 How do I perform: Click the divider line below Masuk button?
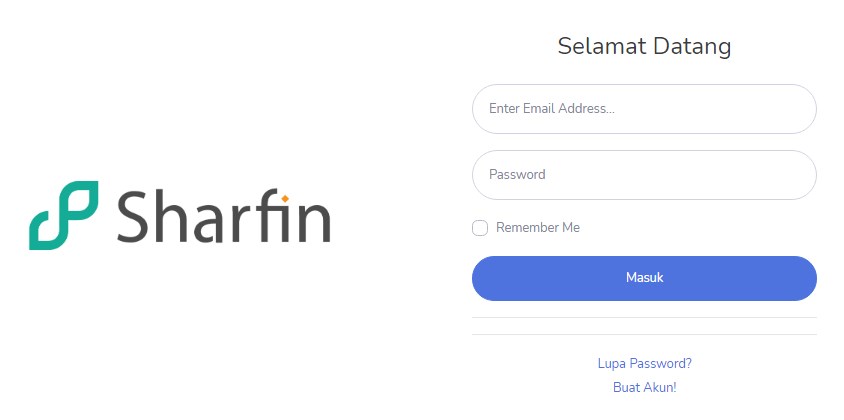644,318
